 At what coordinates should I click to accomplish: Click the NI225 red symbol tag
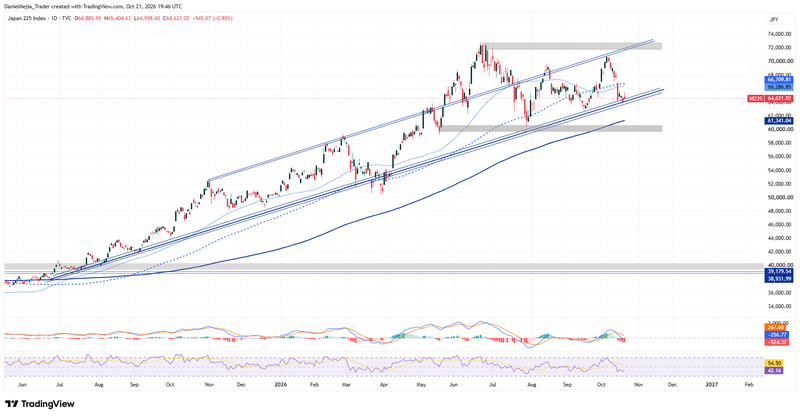point(755,98)
